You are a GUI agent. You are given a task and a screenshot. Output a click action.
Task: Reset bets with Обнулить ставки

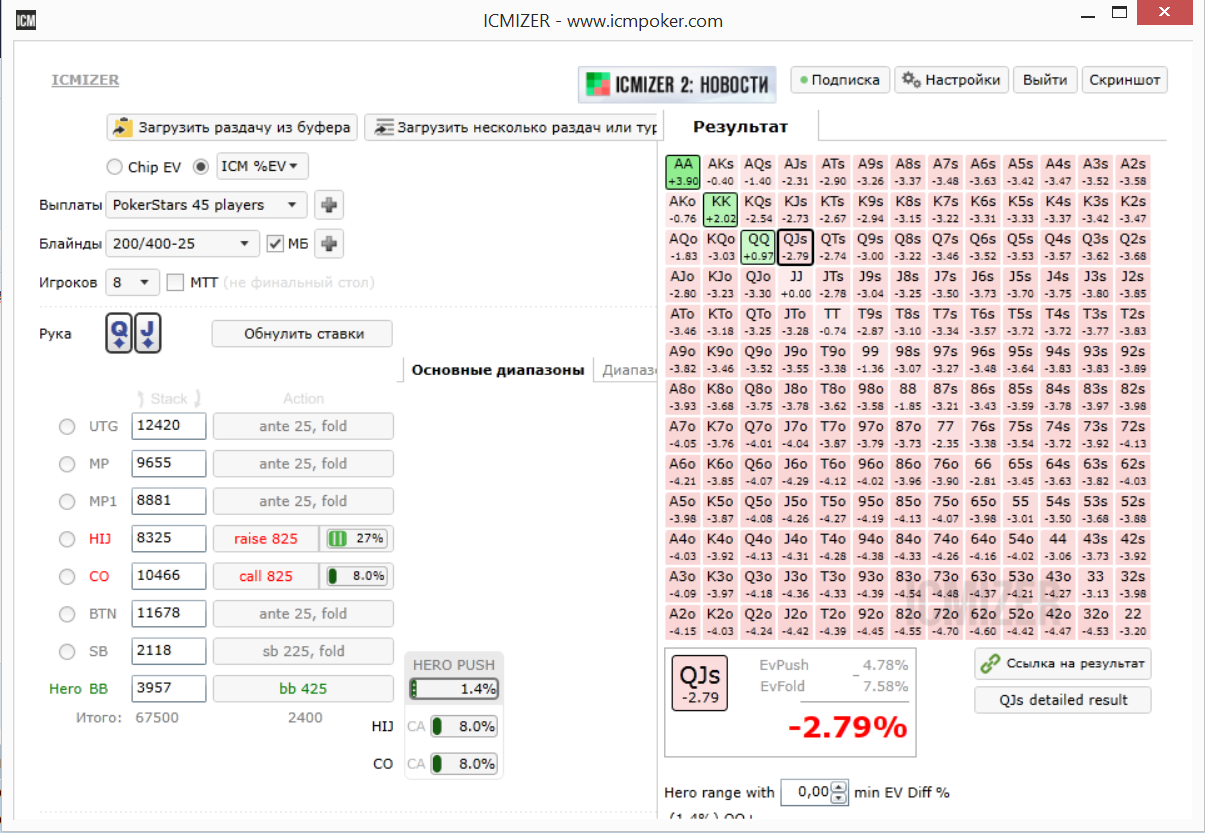[302, 334]
